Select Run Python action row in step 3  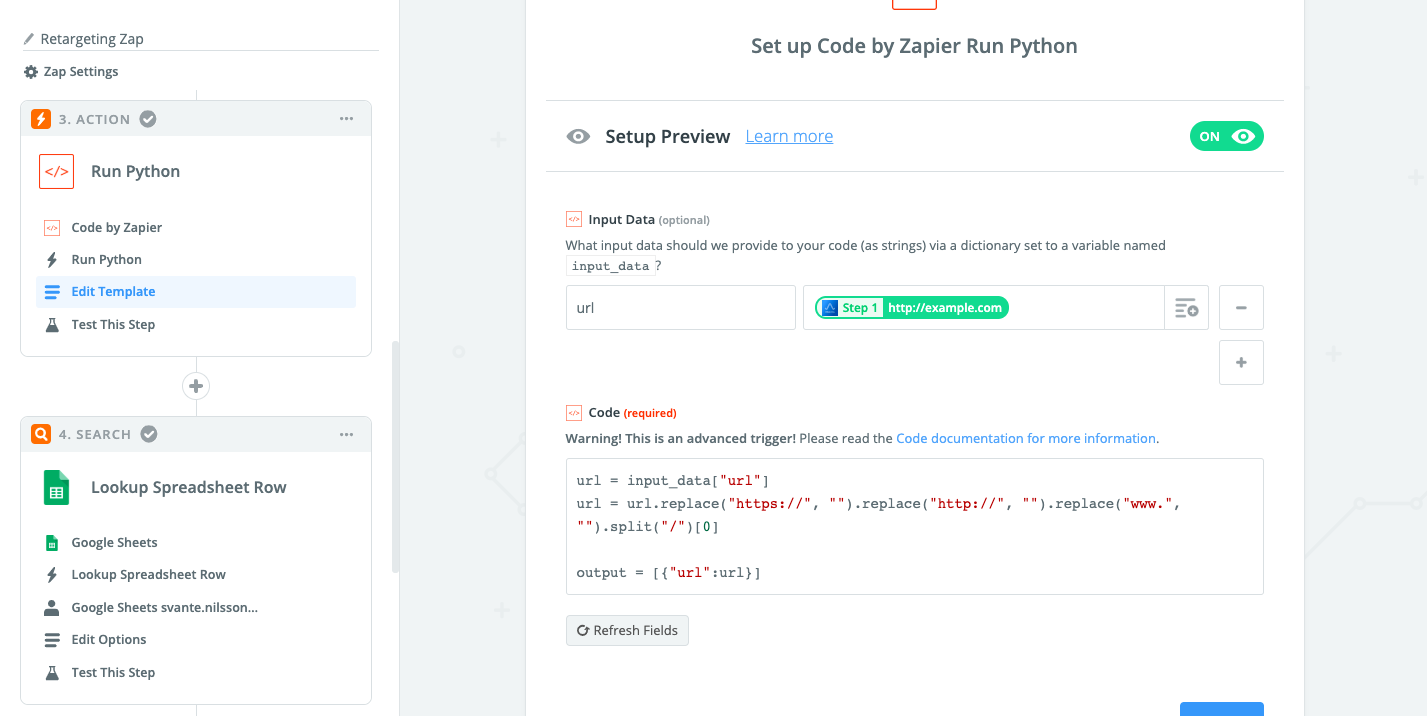tap(196, 259)
